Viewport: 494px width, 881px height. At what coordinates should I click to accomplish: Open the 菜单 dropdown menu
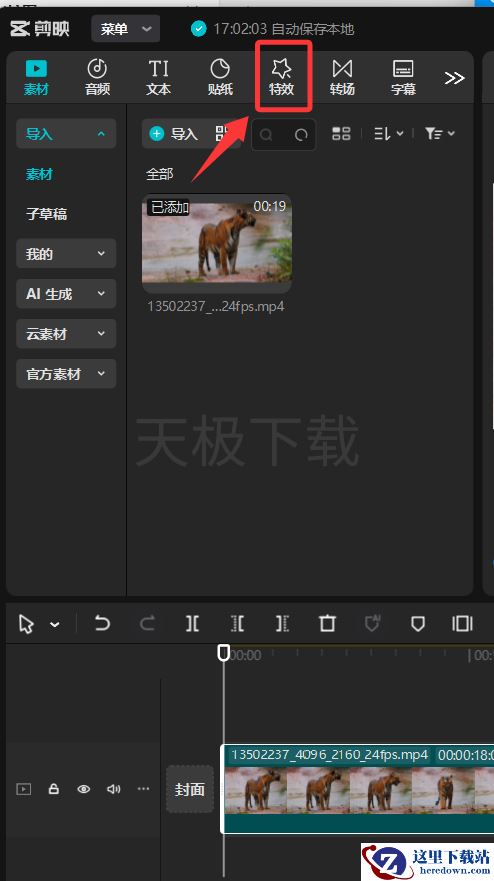point(126,29)
